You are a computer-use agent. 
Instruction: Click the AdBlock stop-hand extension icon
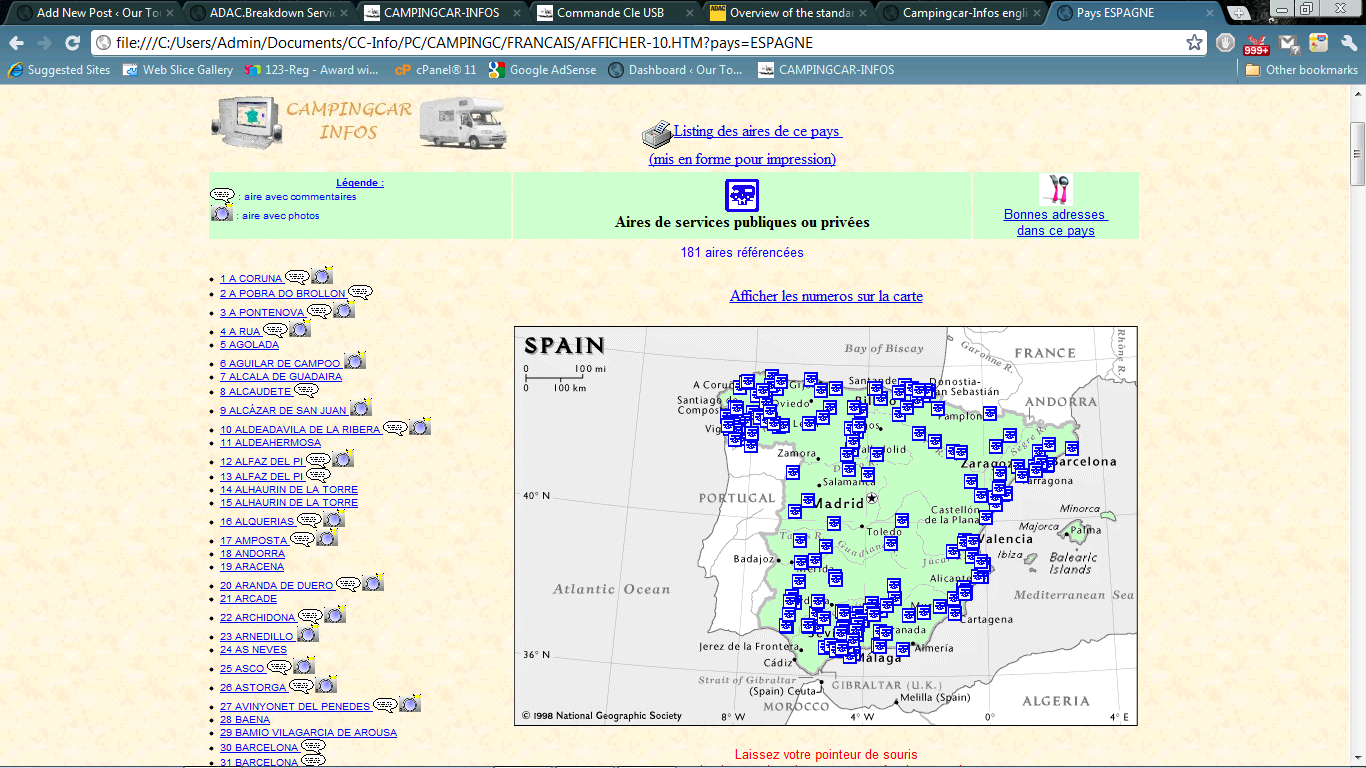click(x=1226, y=43)
